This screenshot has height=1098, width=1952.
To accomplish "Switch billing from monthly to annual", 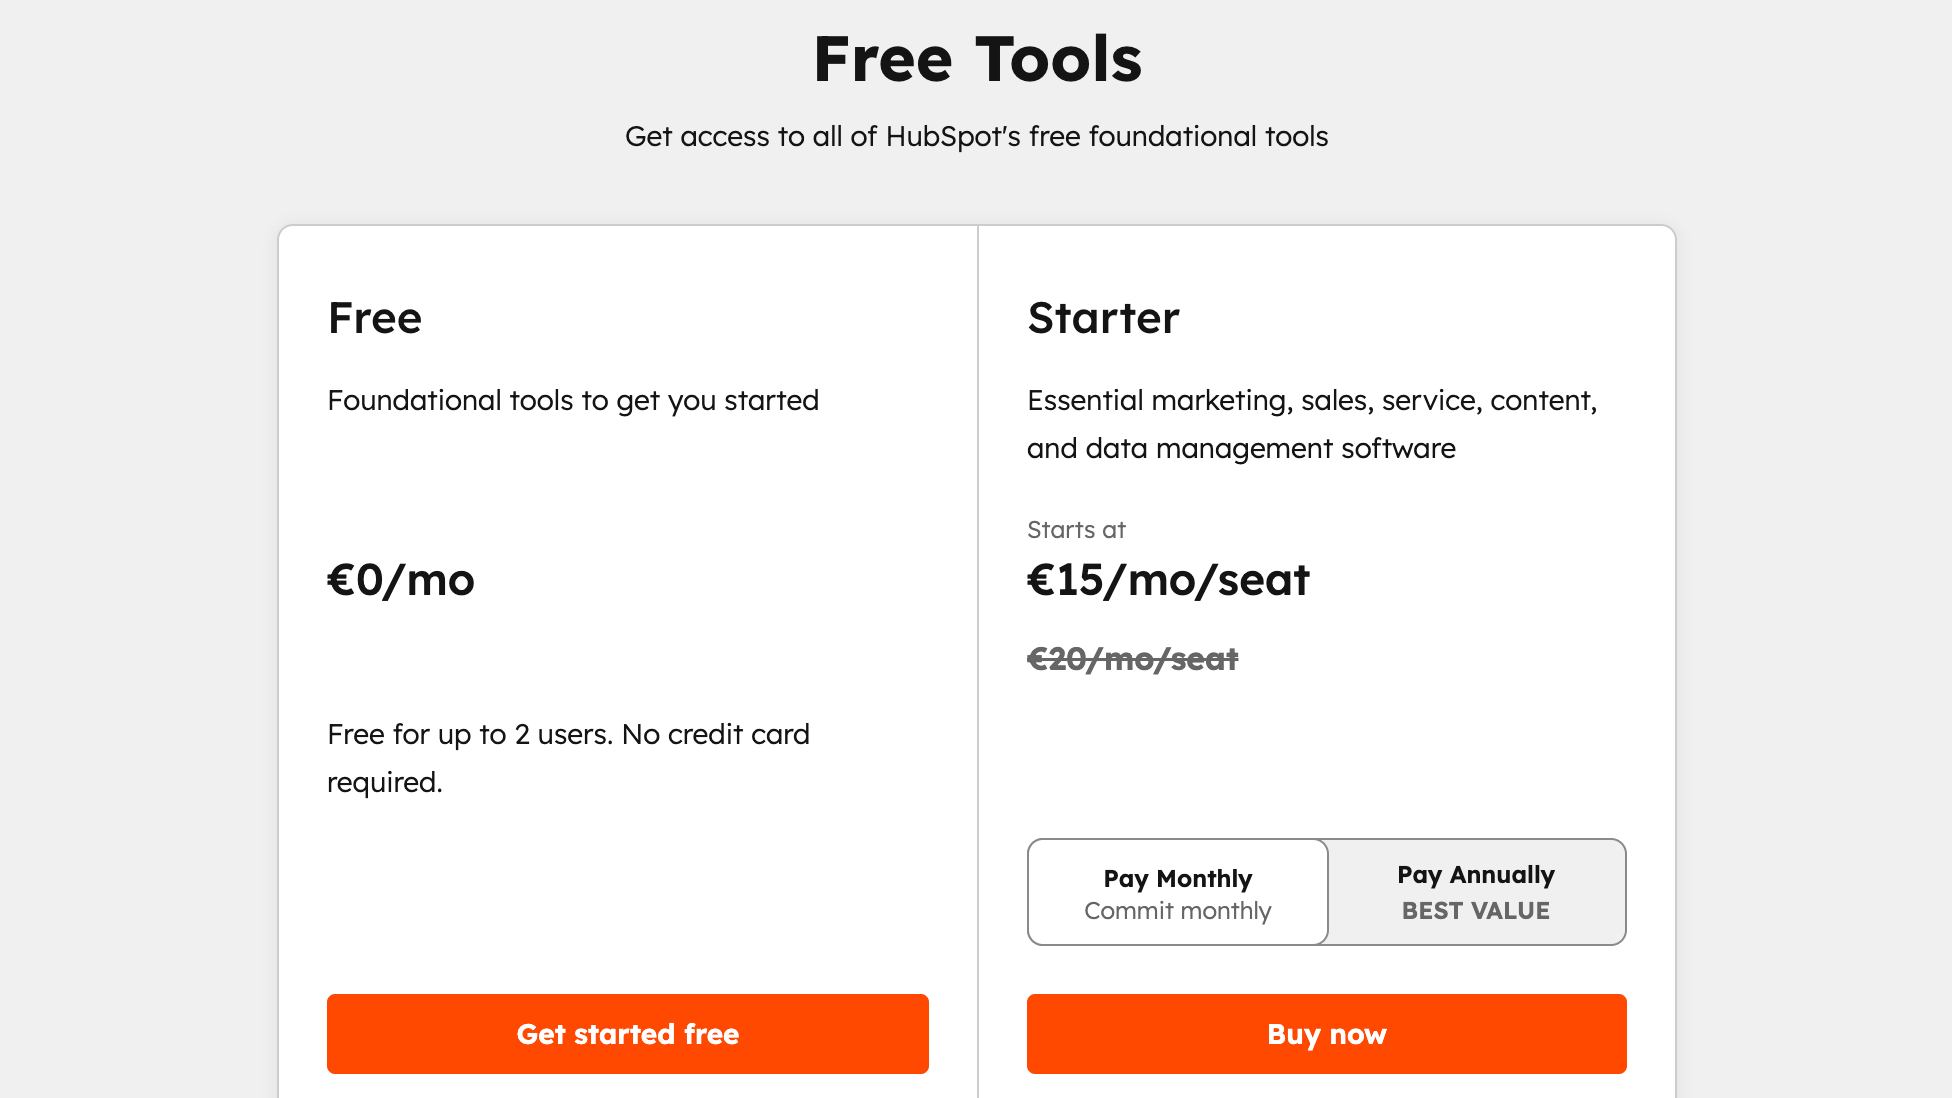I will coord(1474,892).
